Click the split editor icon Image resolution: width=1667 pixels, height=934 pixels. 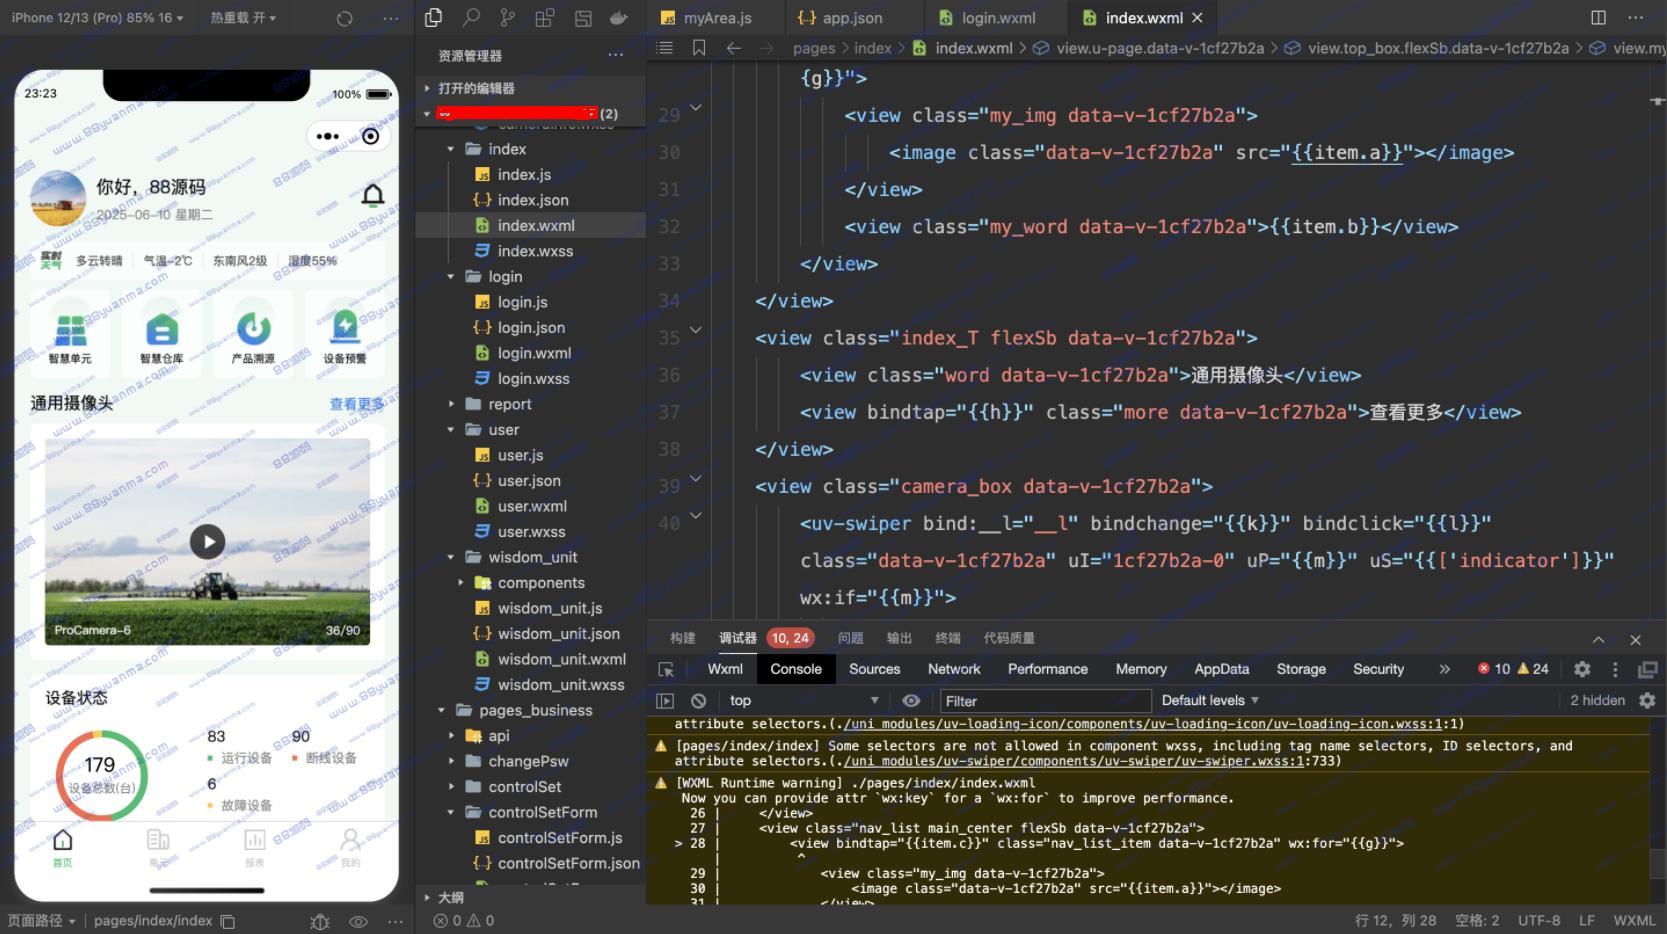pyautogui.click(x=1598, y=17)
